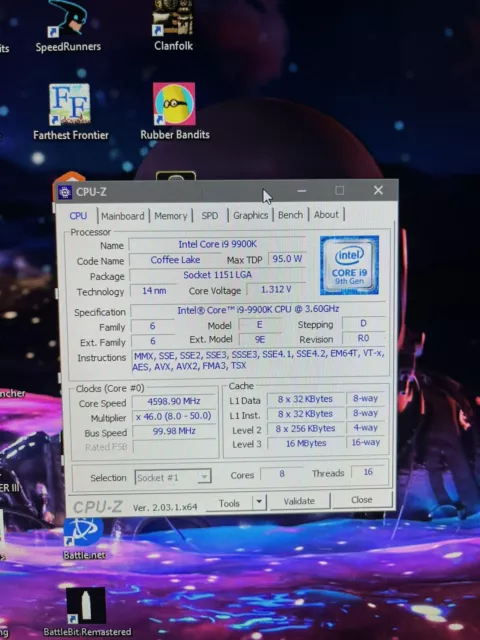480x640 pixels.
Task: Click the Instructions list box
Action: point(259,360)
